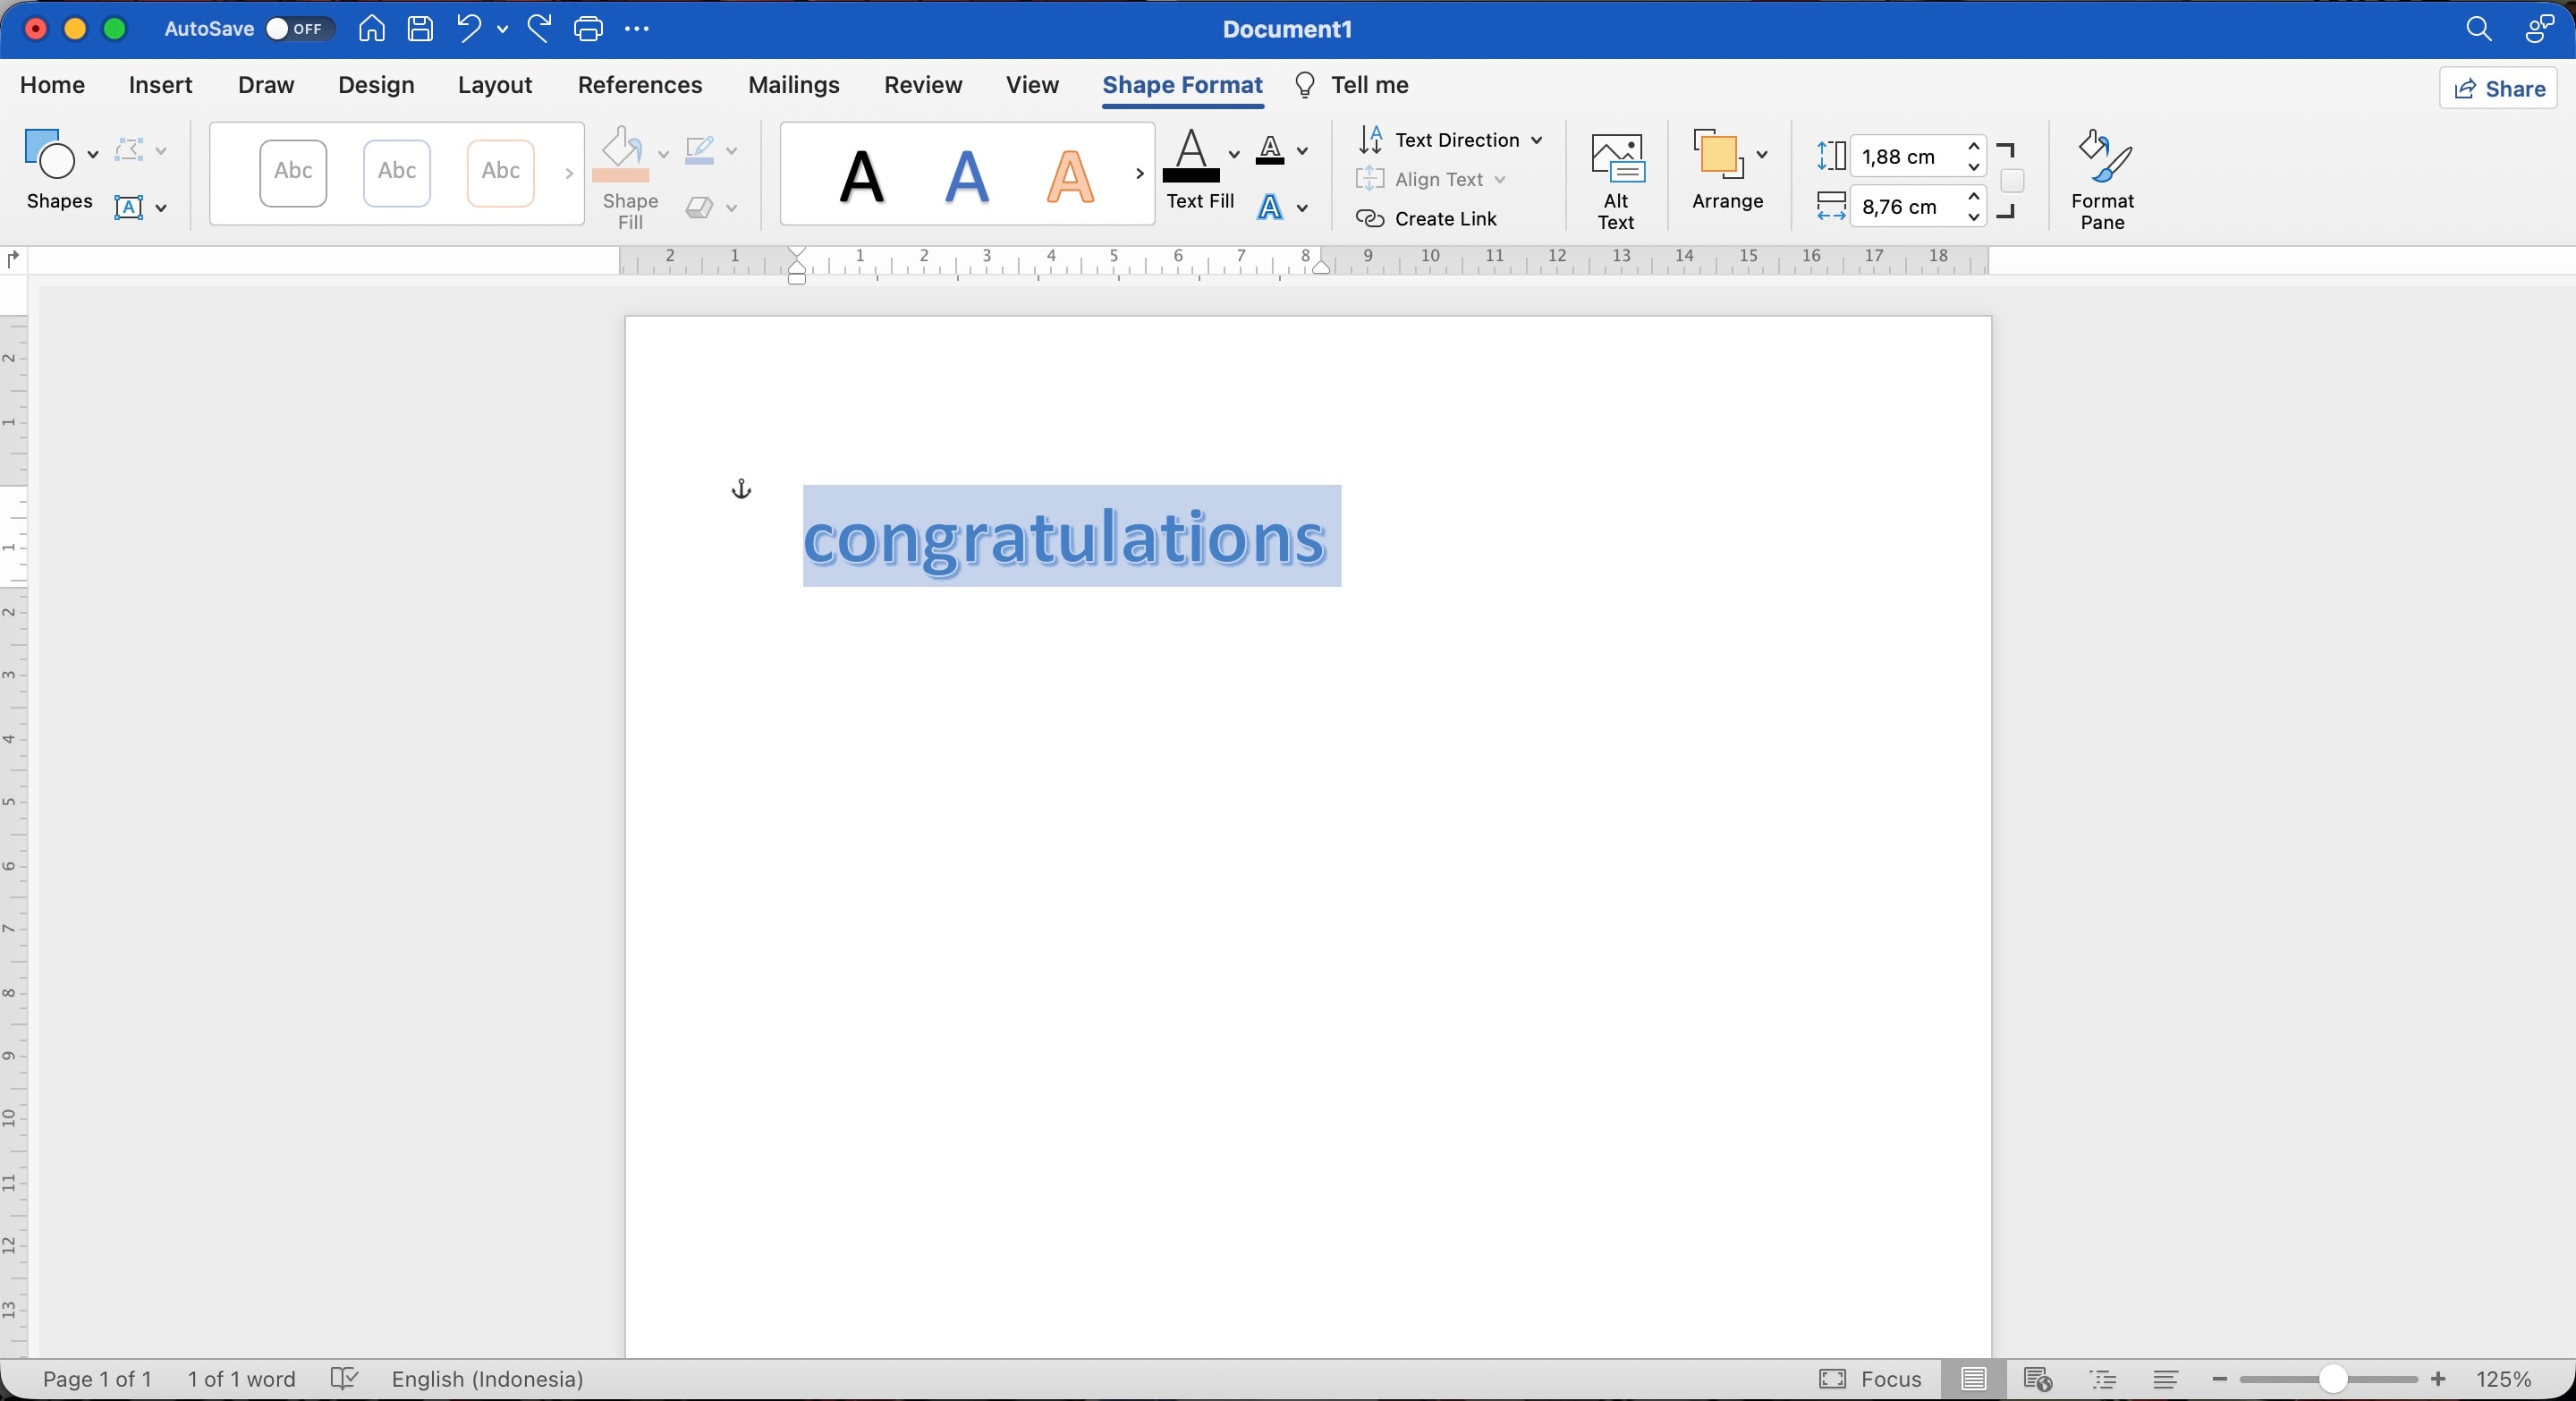Click the zoom slider handle
The height and width of the screenshot is (1401, 2576).
click(x=2332, y=1379)
